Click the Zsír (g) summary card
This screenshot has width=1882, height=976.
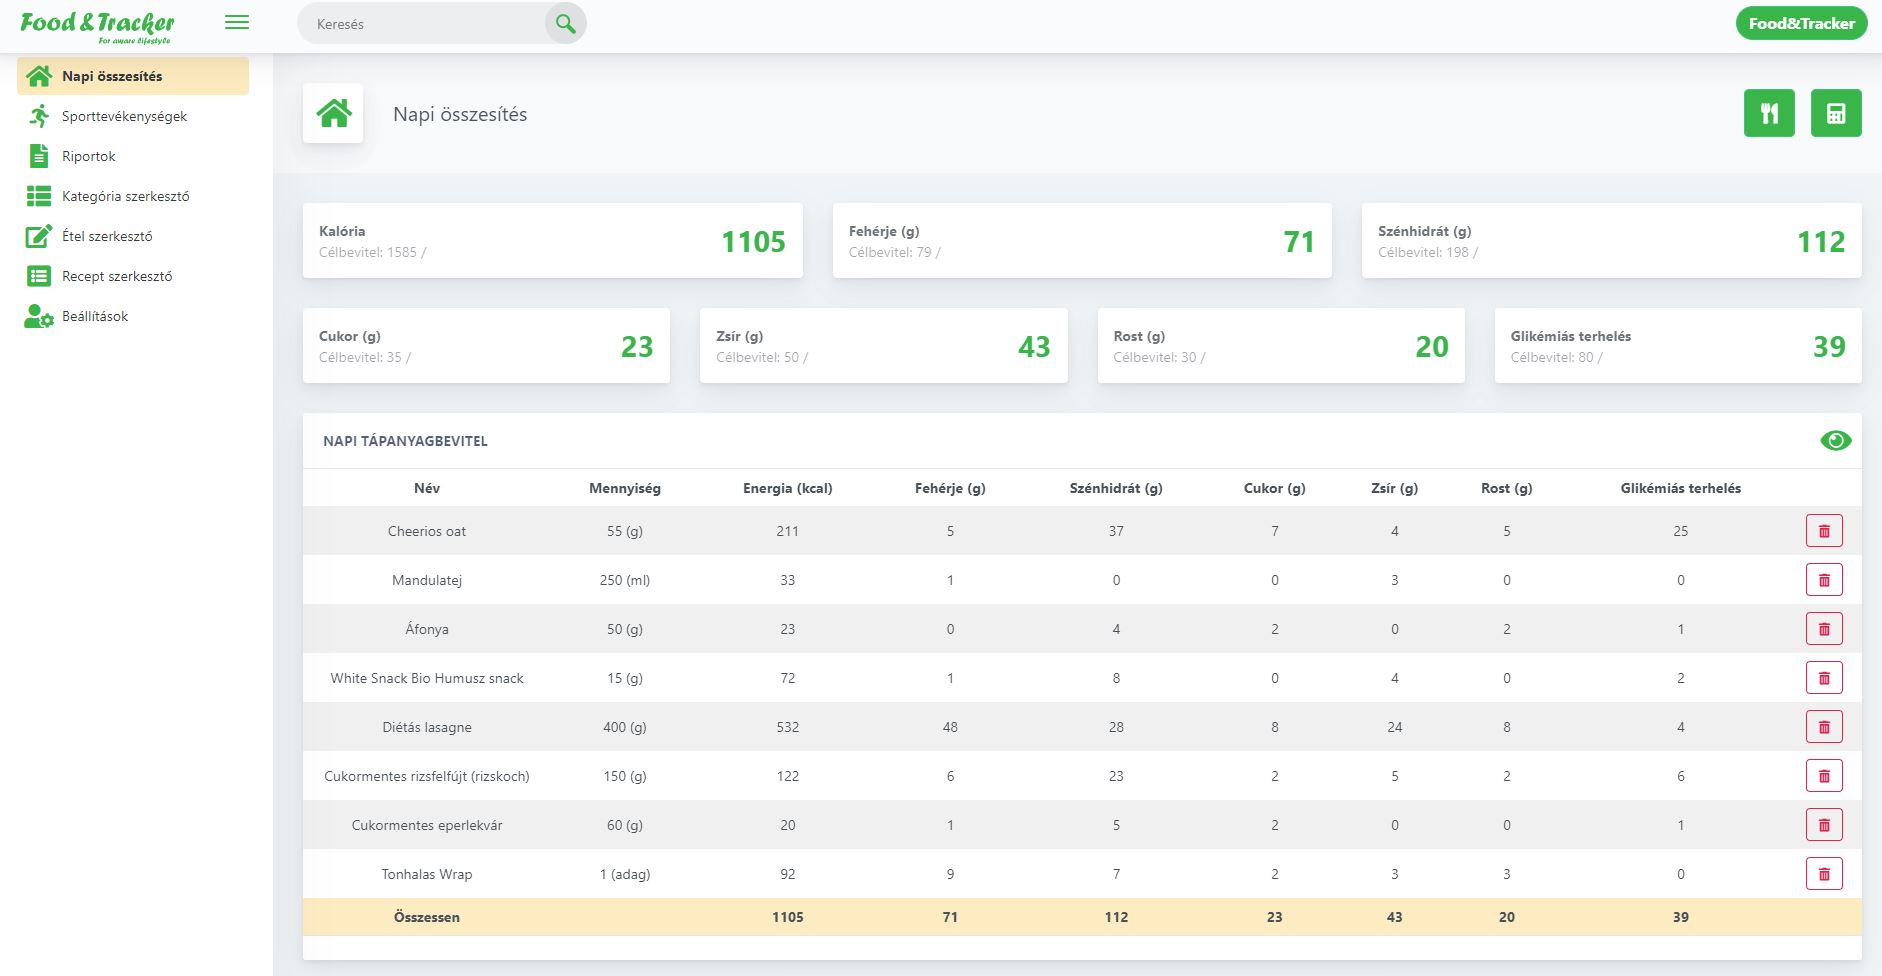[x=884, y=346]
